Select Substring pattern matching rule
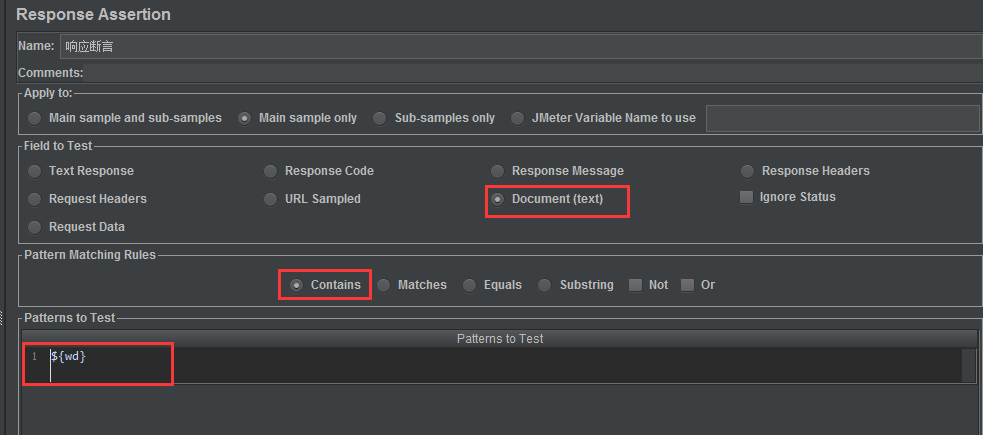This screenshot has width=983, height=435. coord(545,285)
